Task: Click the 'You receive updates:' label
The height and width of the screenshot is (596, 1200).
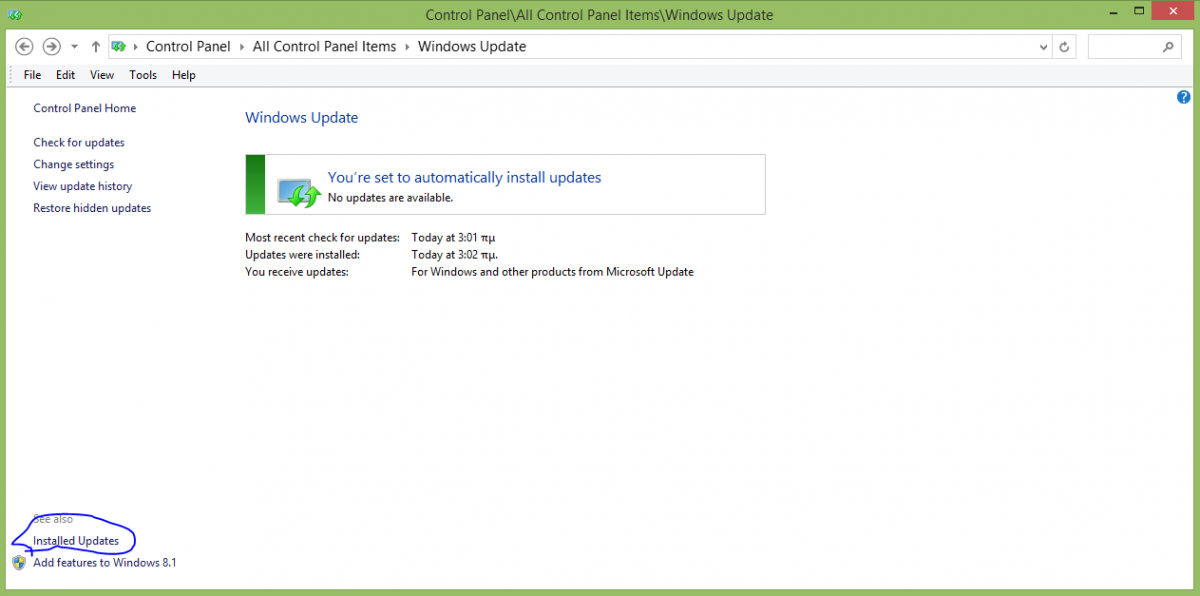Action: pos(296,272)
